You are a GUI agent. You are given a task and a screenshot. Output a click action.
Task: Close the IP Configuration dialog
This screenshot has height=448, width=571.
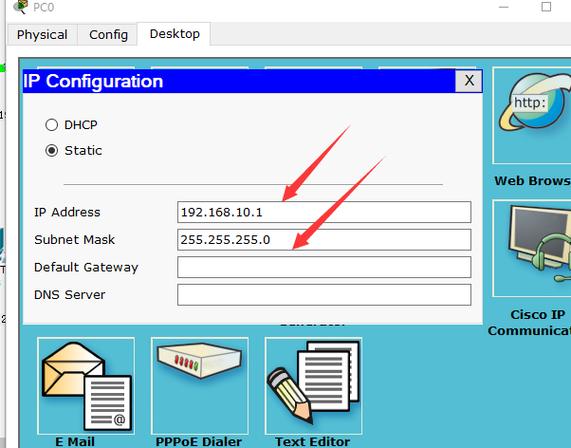click(469, 80)
